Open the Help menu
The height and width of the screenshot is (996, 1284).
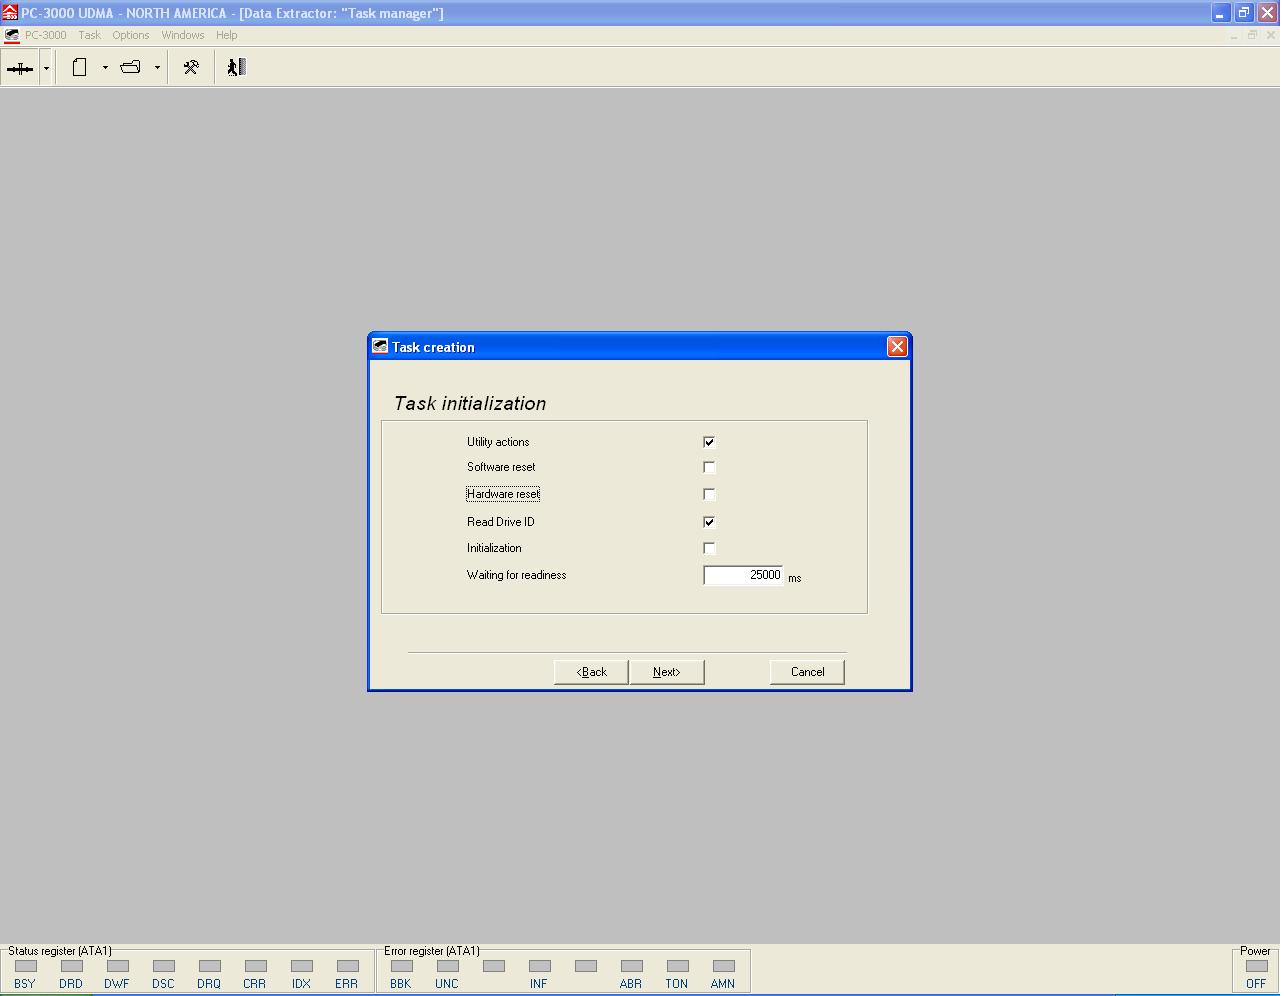click(227, 35)
